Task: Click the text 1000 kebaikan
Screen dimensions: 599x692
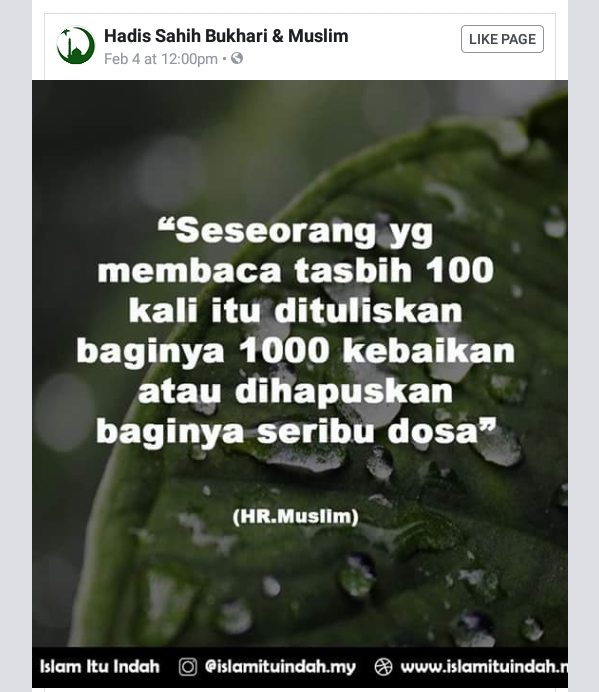Action: 377,351
